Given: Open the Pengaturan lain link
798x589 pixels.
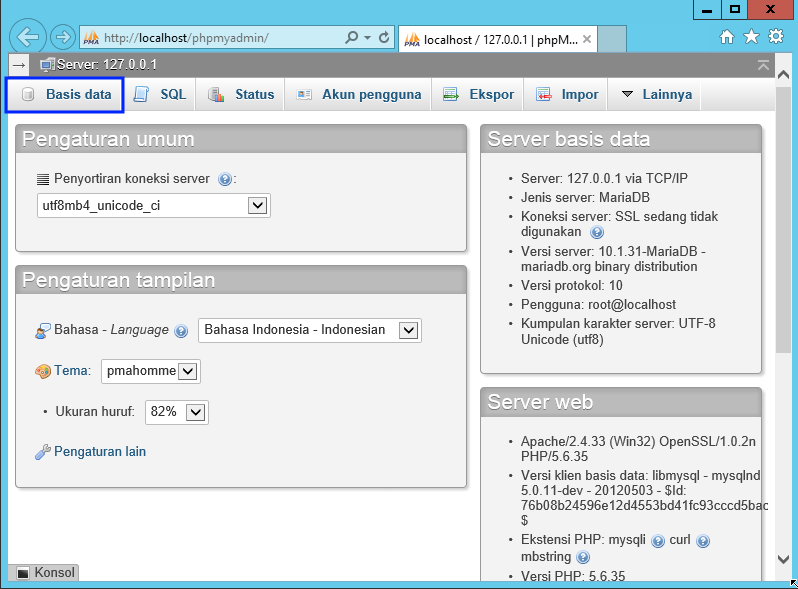Looking at the screenshot, I should point(100,452).
